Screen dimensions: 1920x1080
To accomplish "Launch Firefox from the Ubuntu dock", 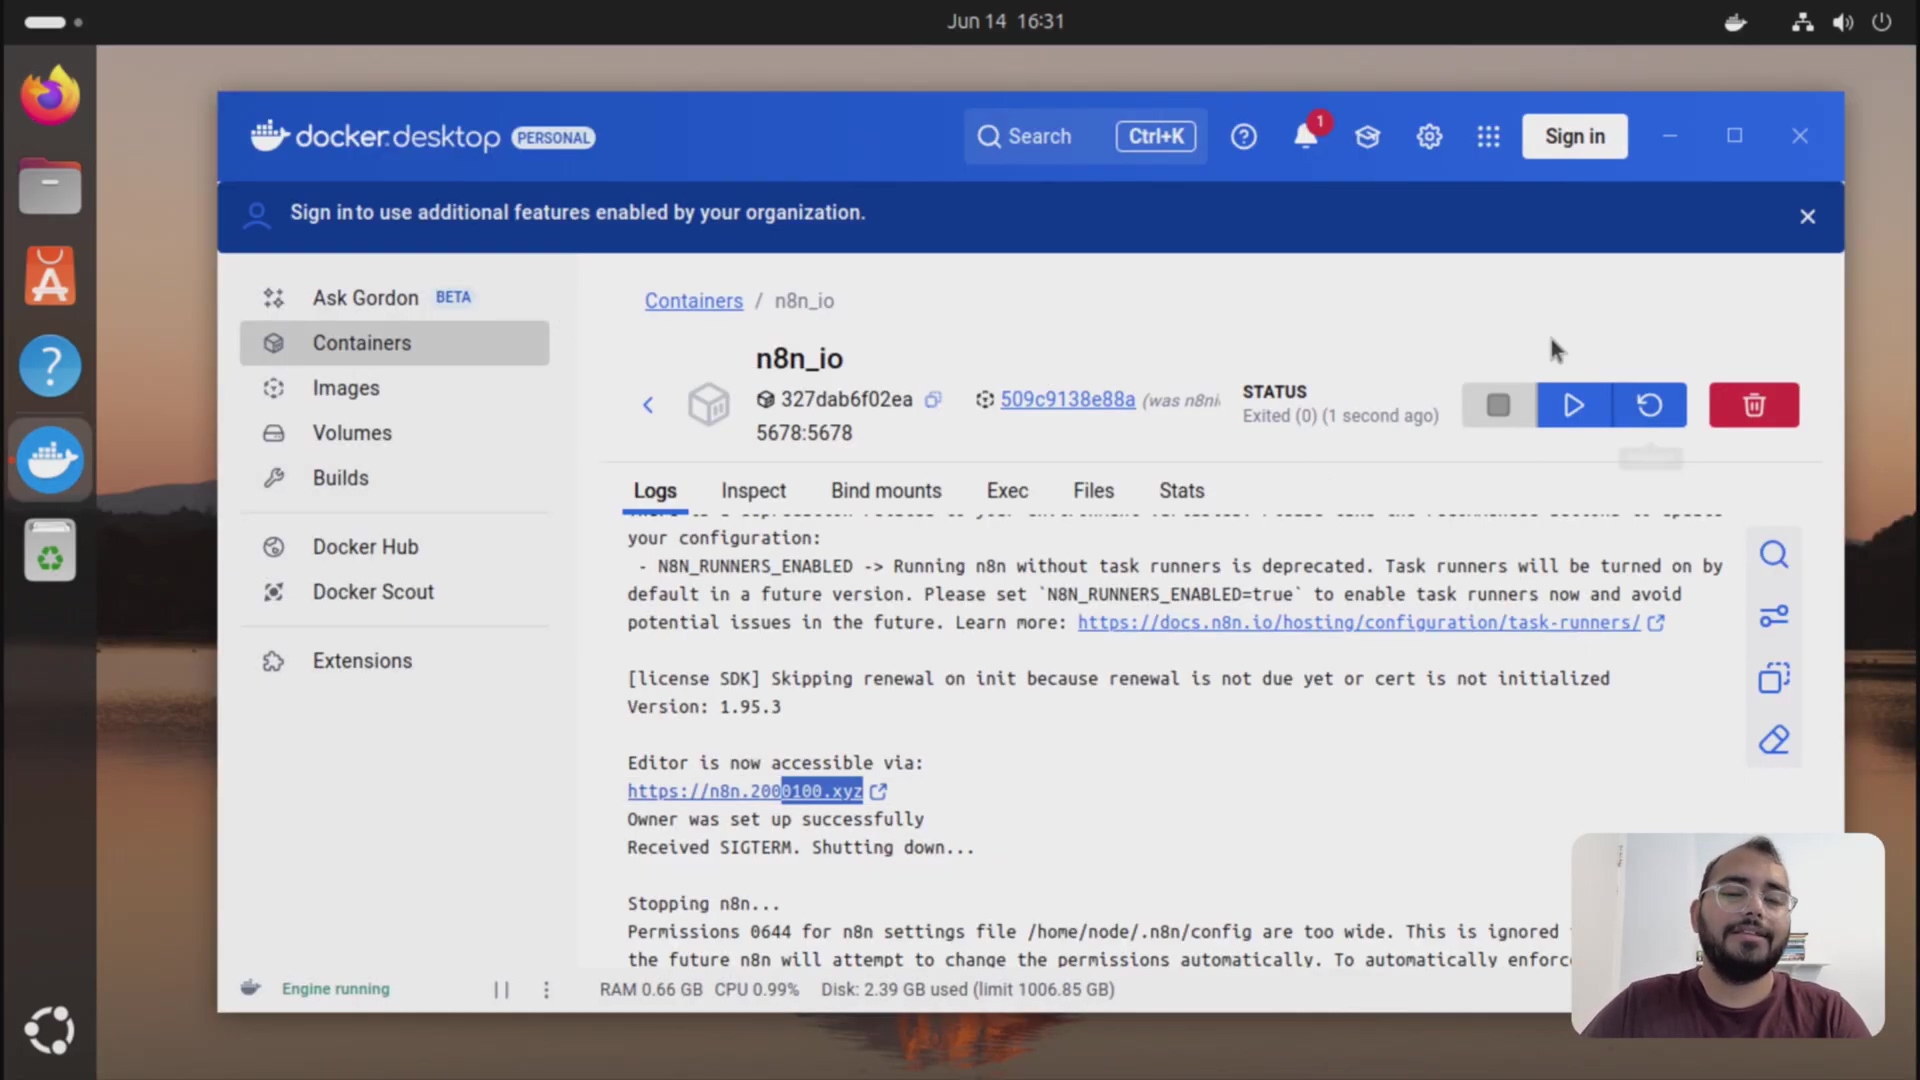I will (x=50, y=96).
